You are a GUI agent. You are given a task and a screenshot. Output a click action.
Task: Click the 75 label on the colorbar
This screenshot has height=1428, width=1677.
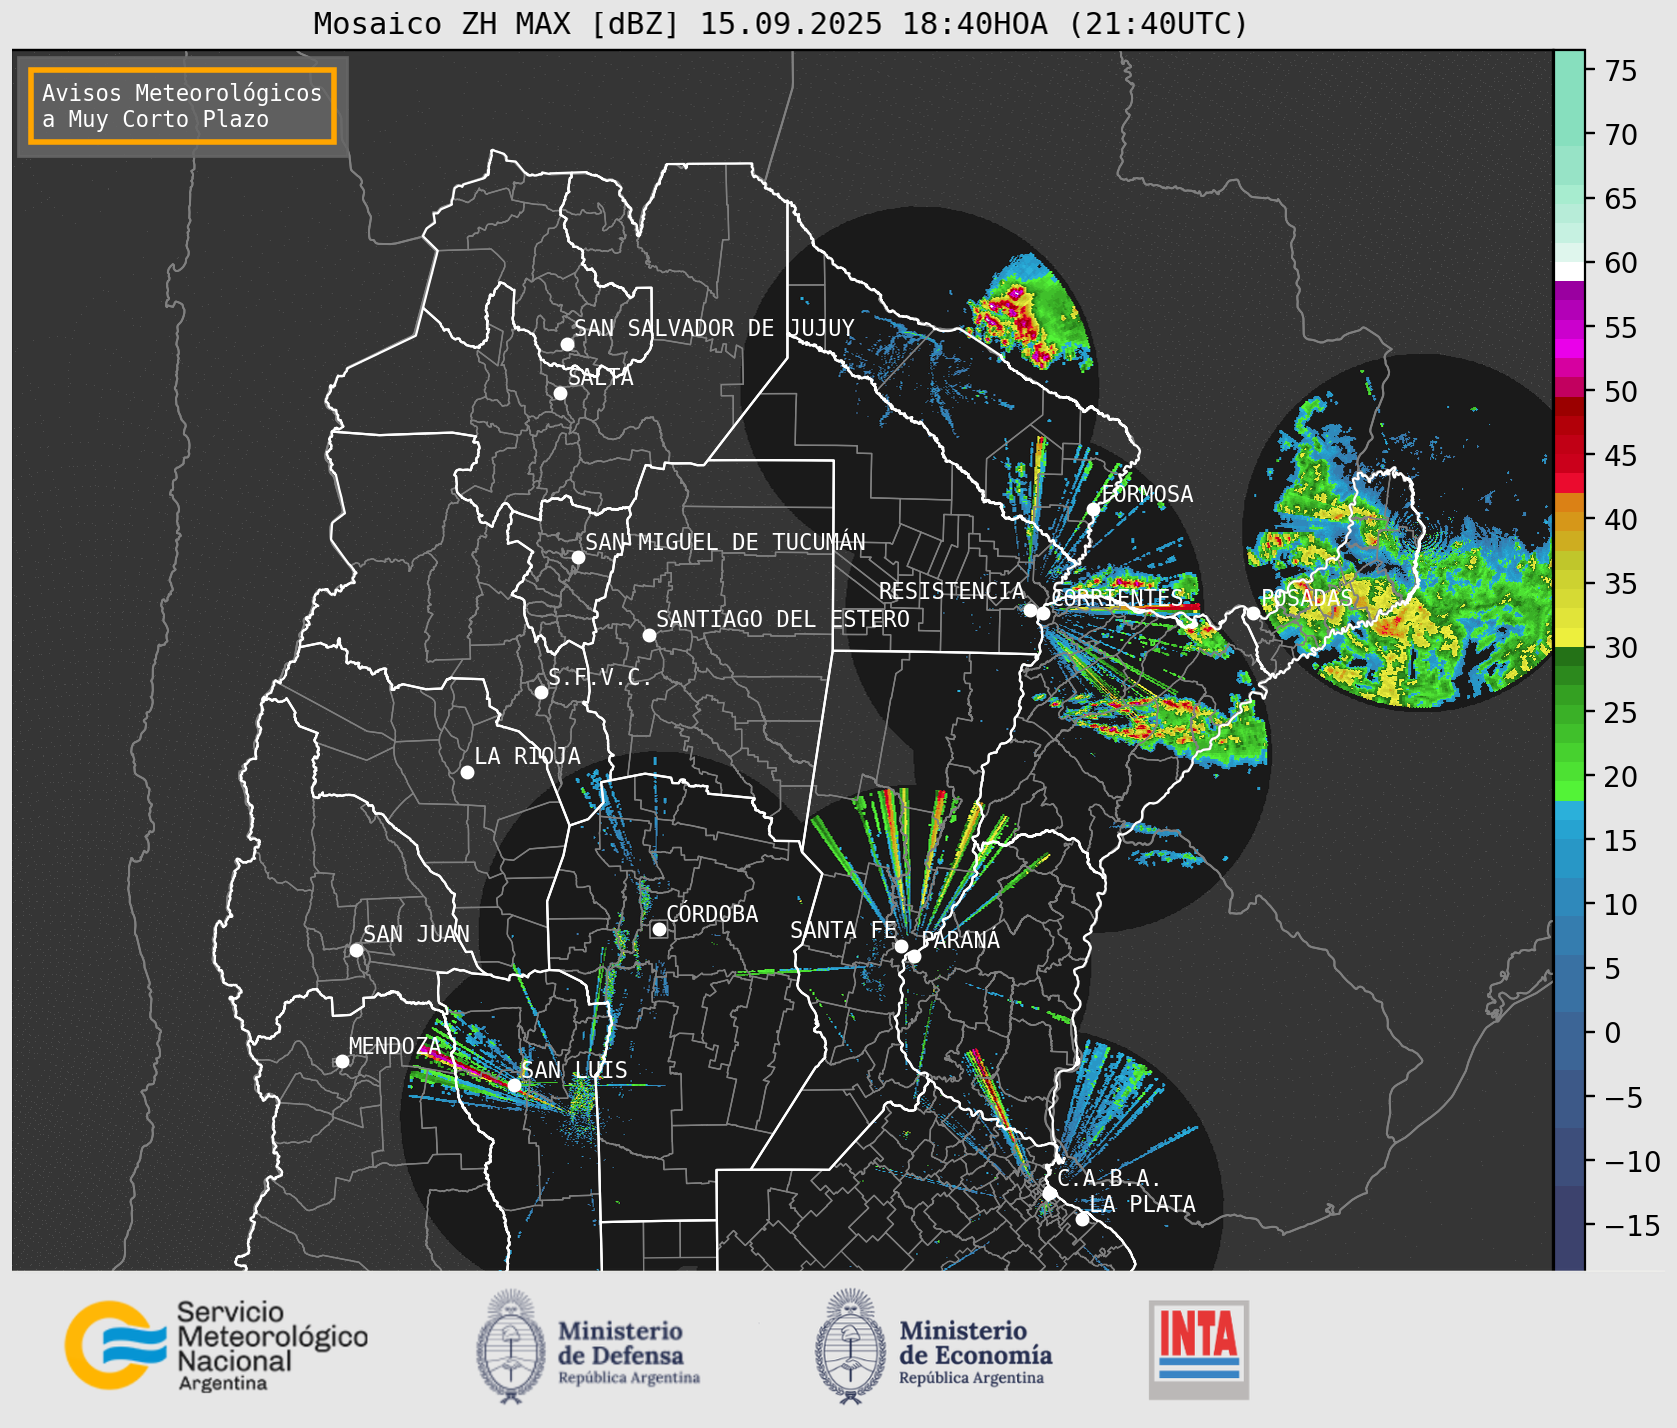tap(1621, 70)
